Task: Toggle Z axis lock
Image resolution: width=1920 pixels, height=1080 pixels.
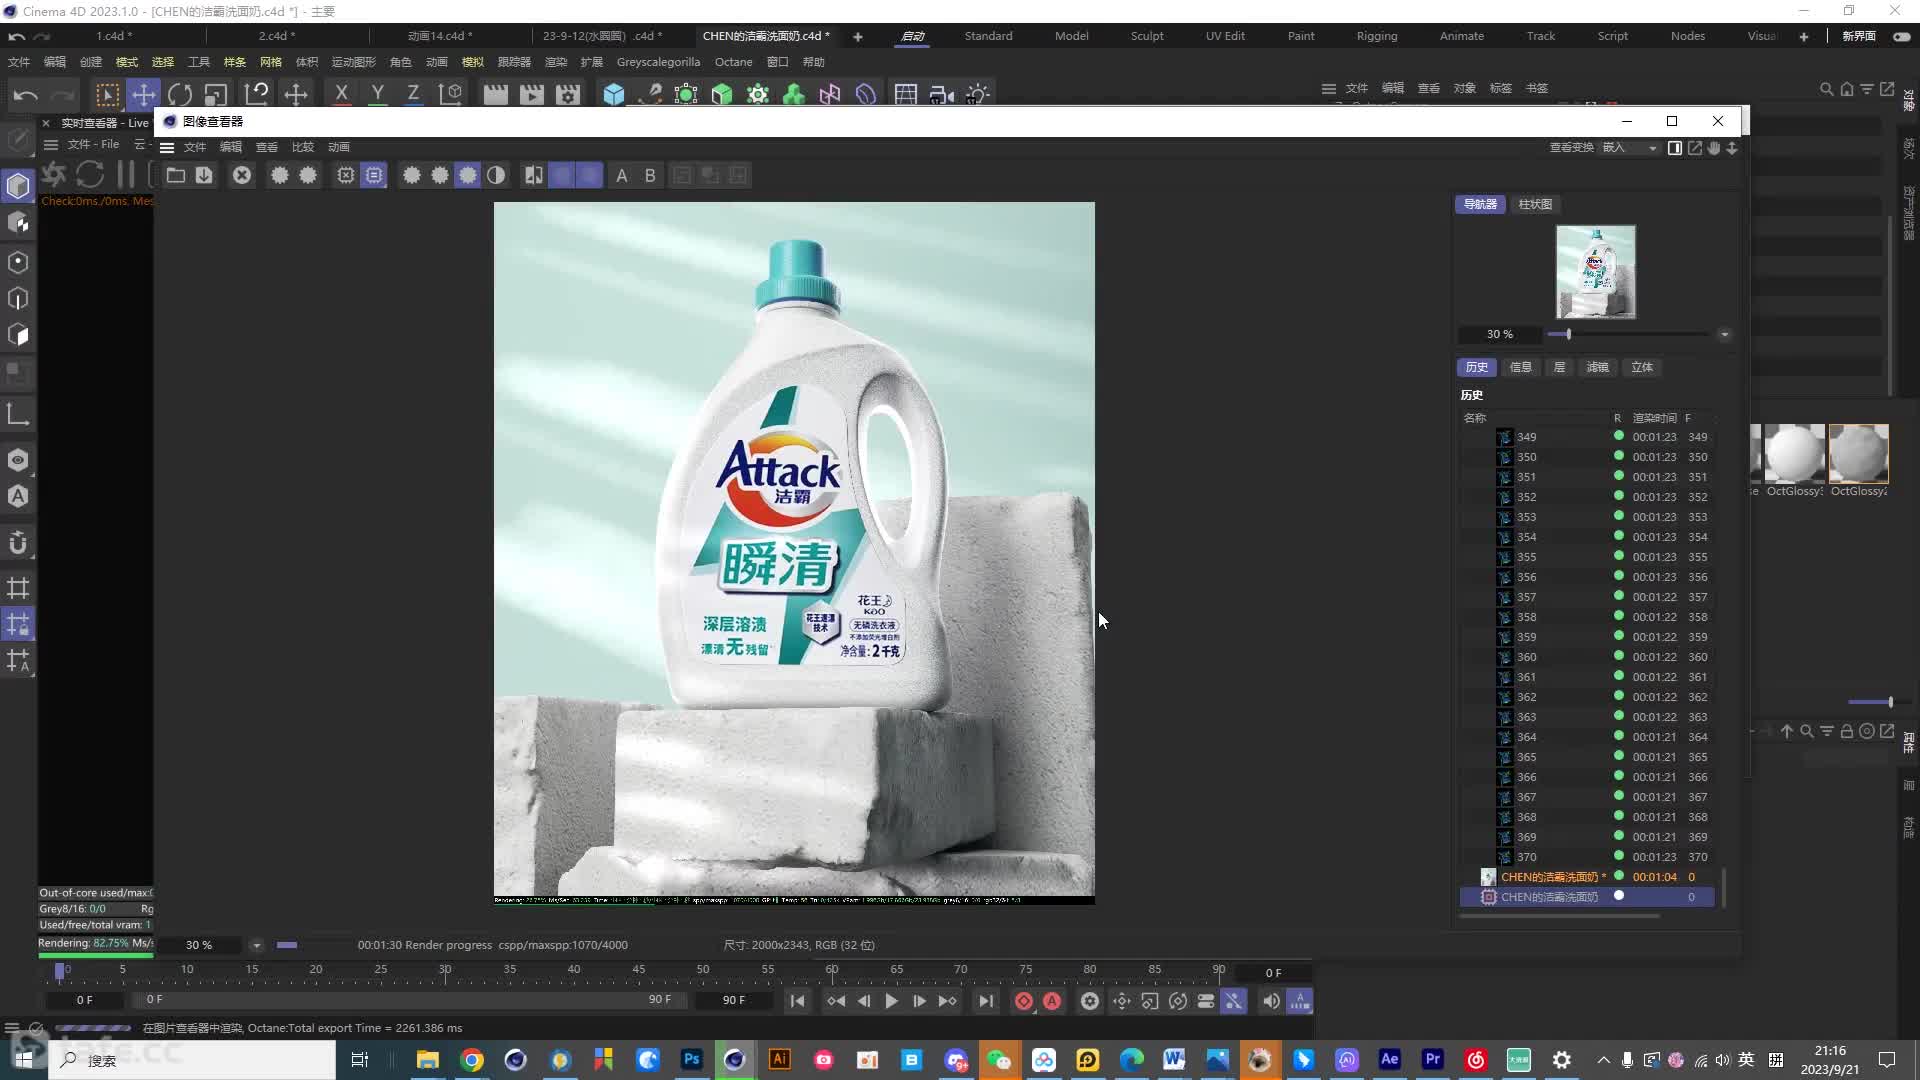Action: [x=412, y=94]
